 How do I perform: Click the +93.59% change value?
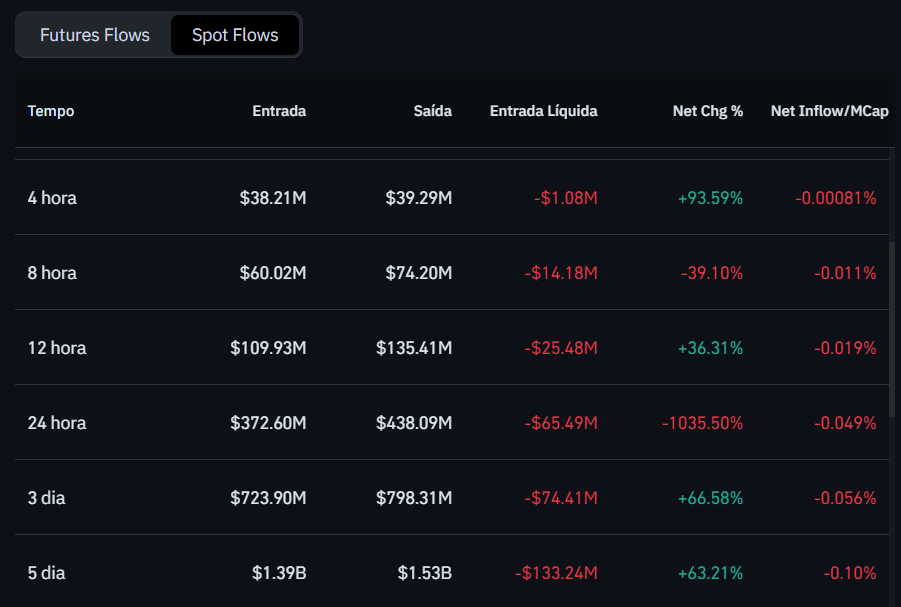pos(708,198)
